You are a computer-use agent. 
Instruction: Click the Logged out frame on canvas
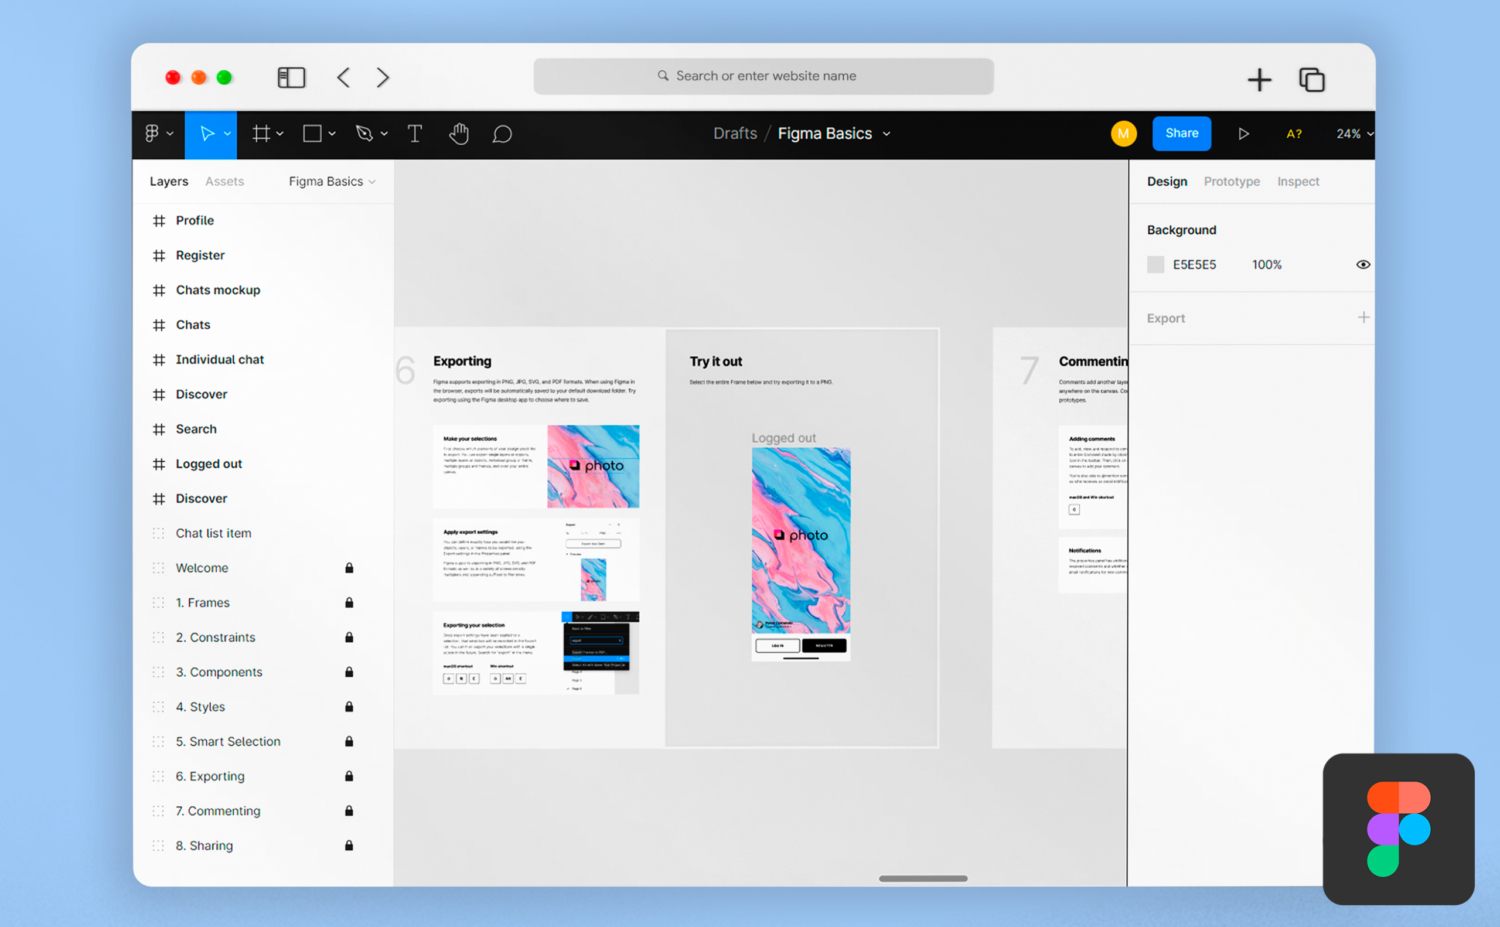(x=801, y=554)
